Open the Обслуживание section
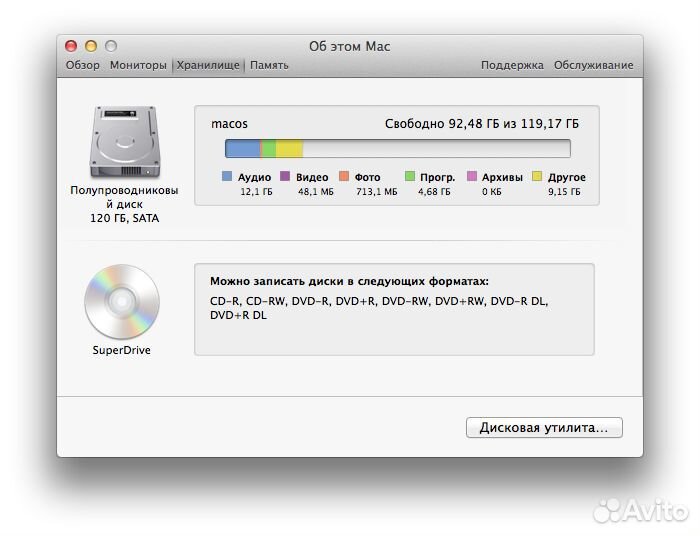The image size is (700, 536). [594, 65]
